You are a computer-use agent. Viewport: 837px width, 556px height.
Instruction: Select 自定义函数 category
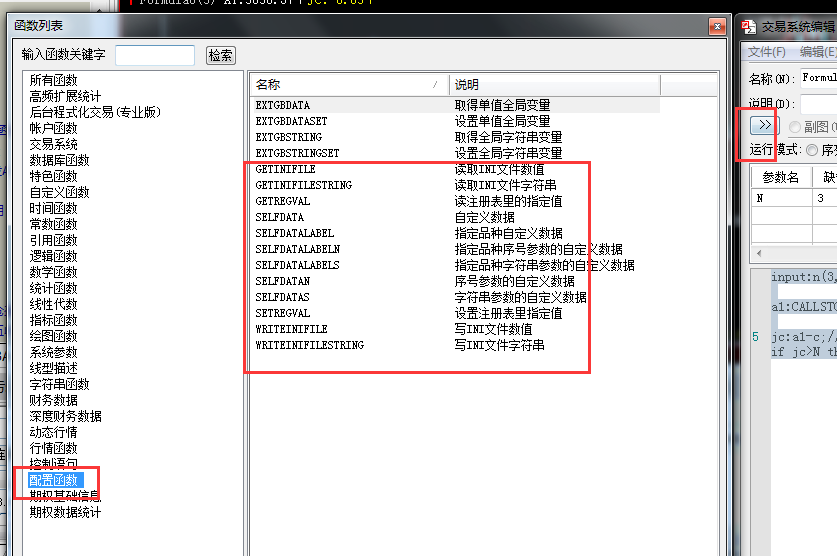click(x=59, y=192)
